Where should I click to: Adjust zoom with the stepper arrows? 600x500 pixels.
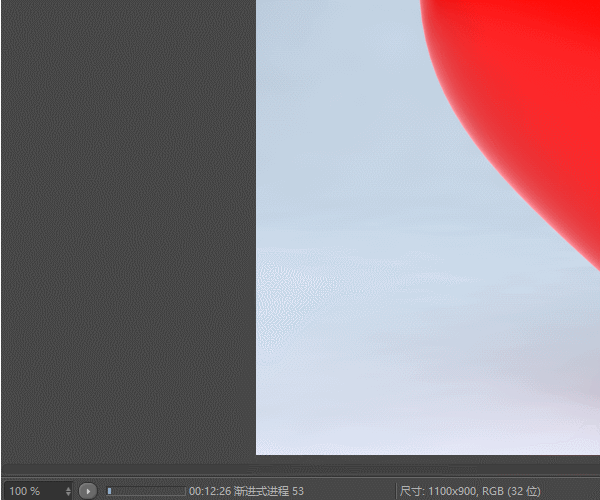tap(68, 491)
